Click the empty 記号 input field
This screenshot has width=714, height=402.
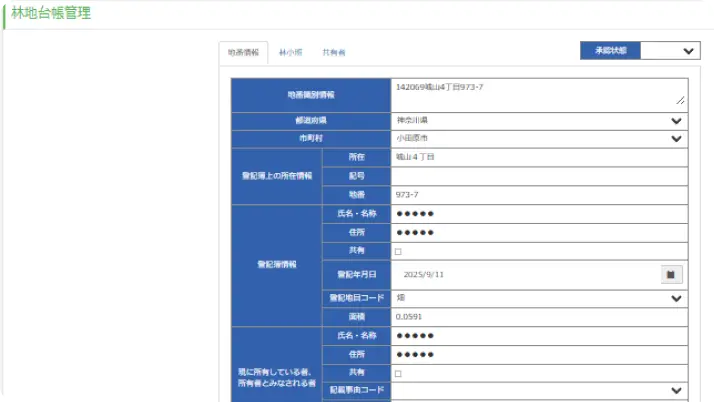(538, 176)
